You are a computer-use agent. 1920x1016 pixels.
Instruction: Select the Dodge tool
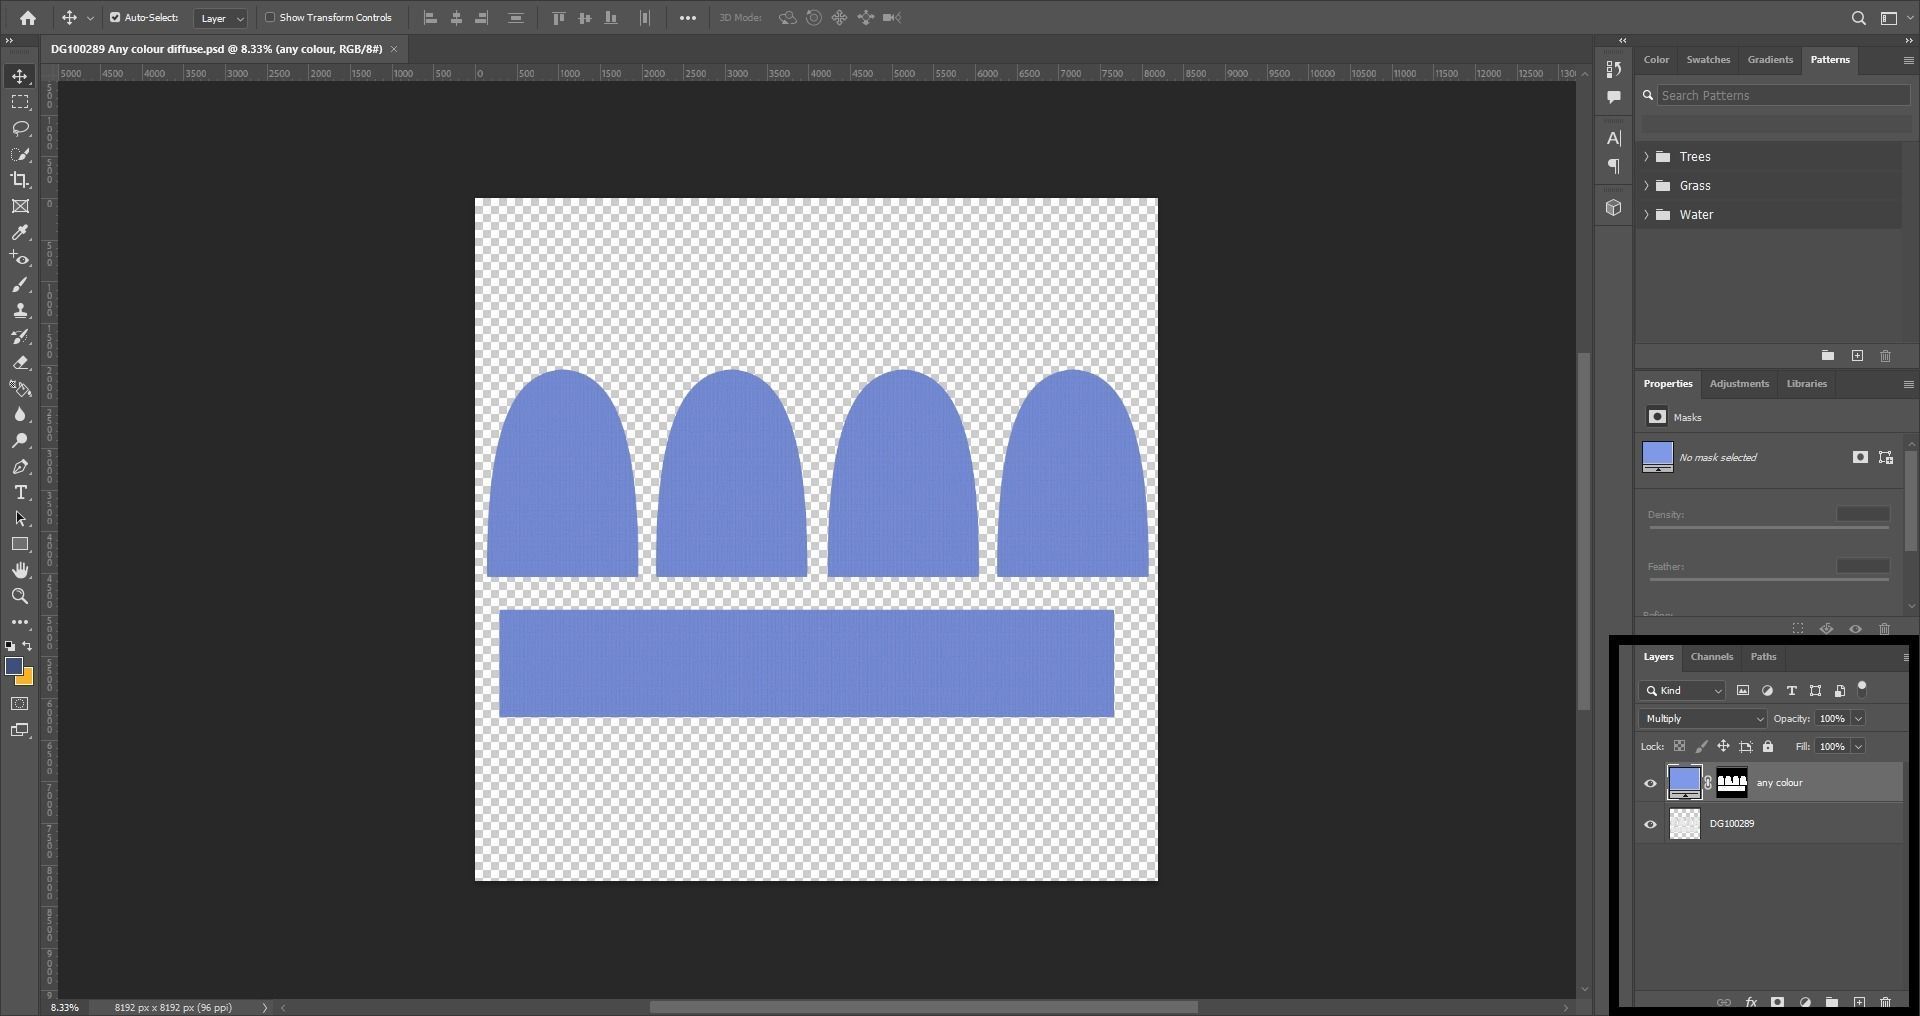20,441
